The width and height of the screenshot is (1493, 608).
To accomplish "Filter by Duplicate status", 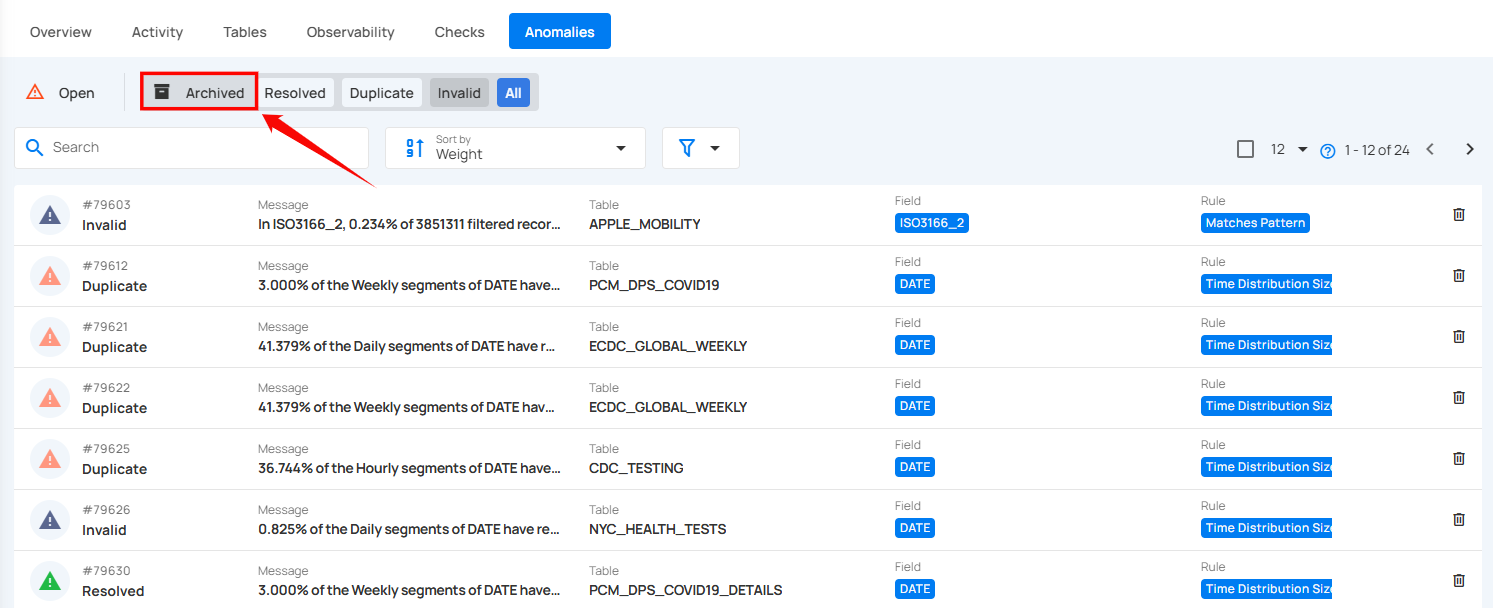I will point(381,93).
